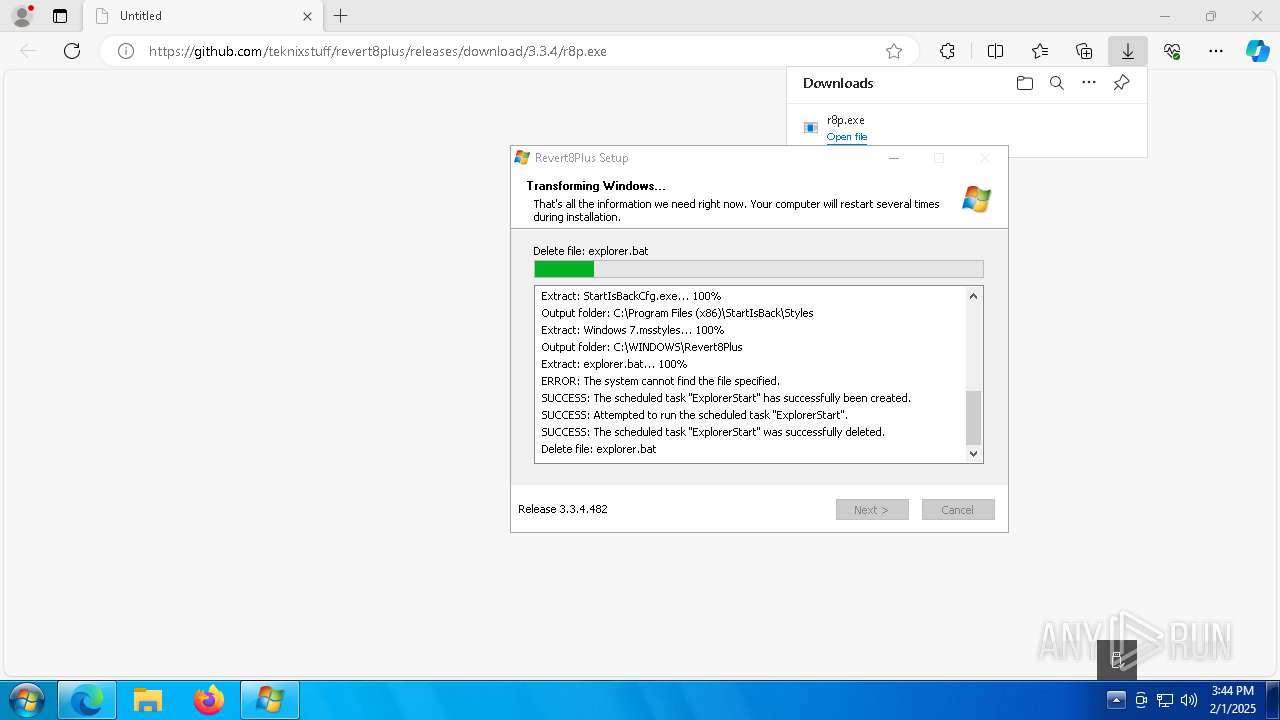
Task: Open the Collections panel
Action: point(1084,51)
